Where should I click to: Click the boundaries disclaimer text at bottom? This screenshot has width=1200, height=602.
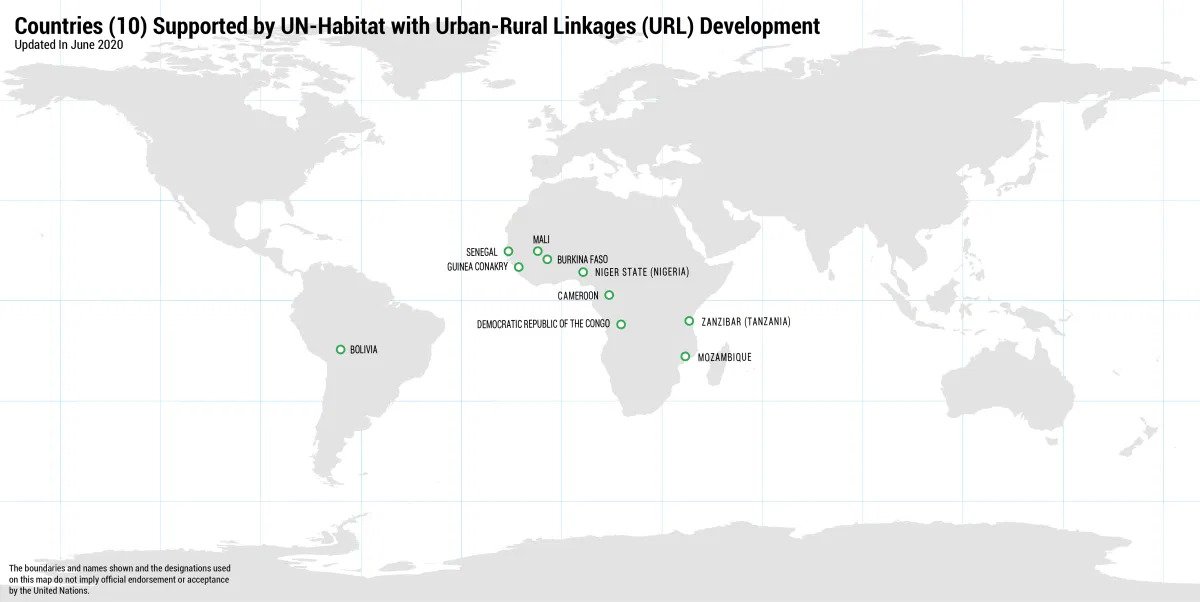120,579
